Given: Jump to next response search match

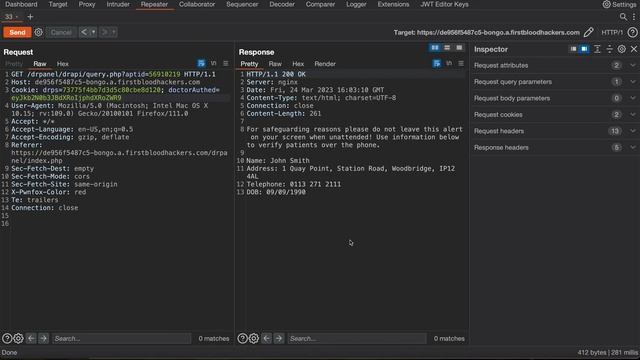Looking at the screenshot, I should point(279,338).
